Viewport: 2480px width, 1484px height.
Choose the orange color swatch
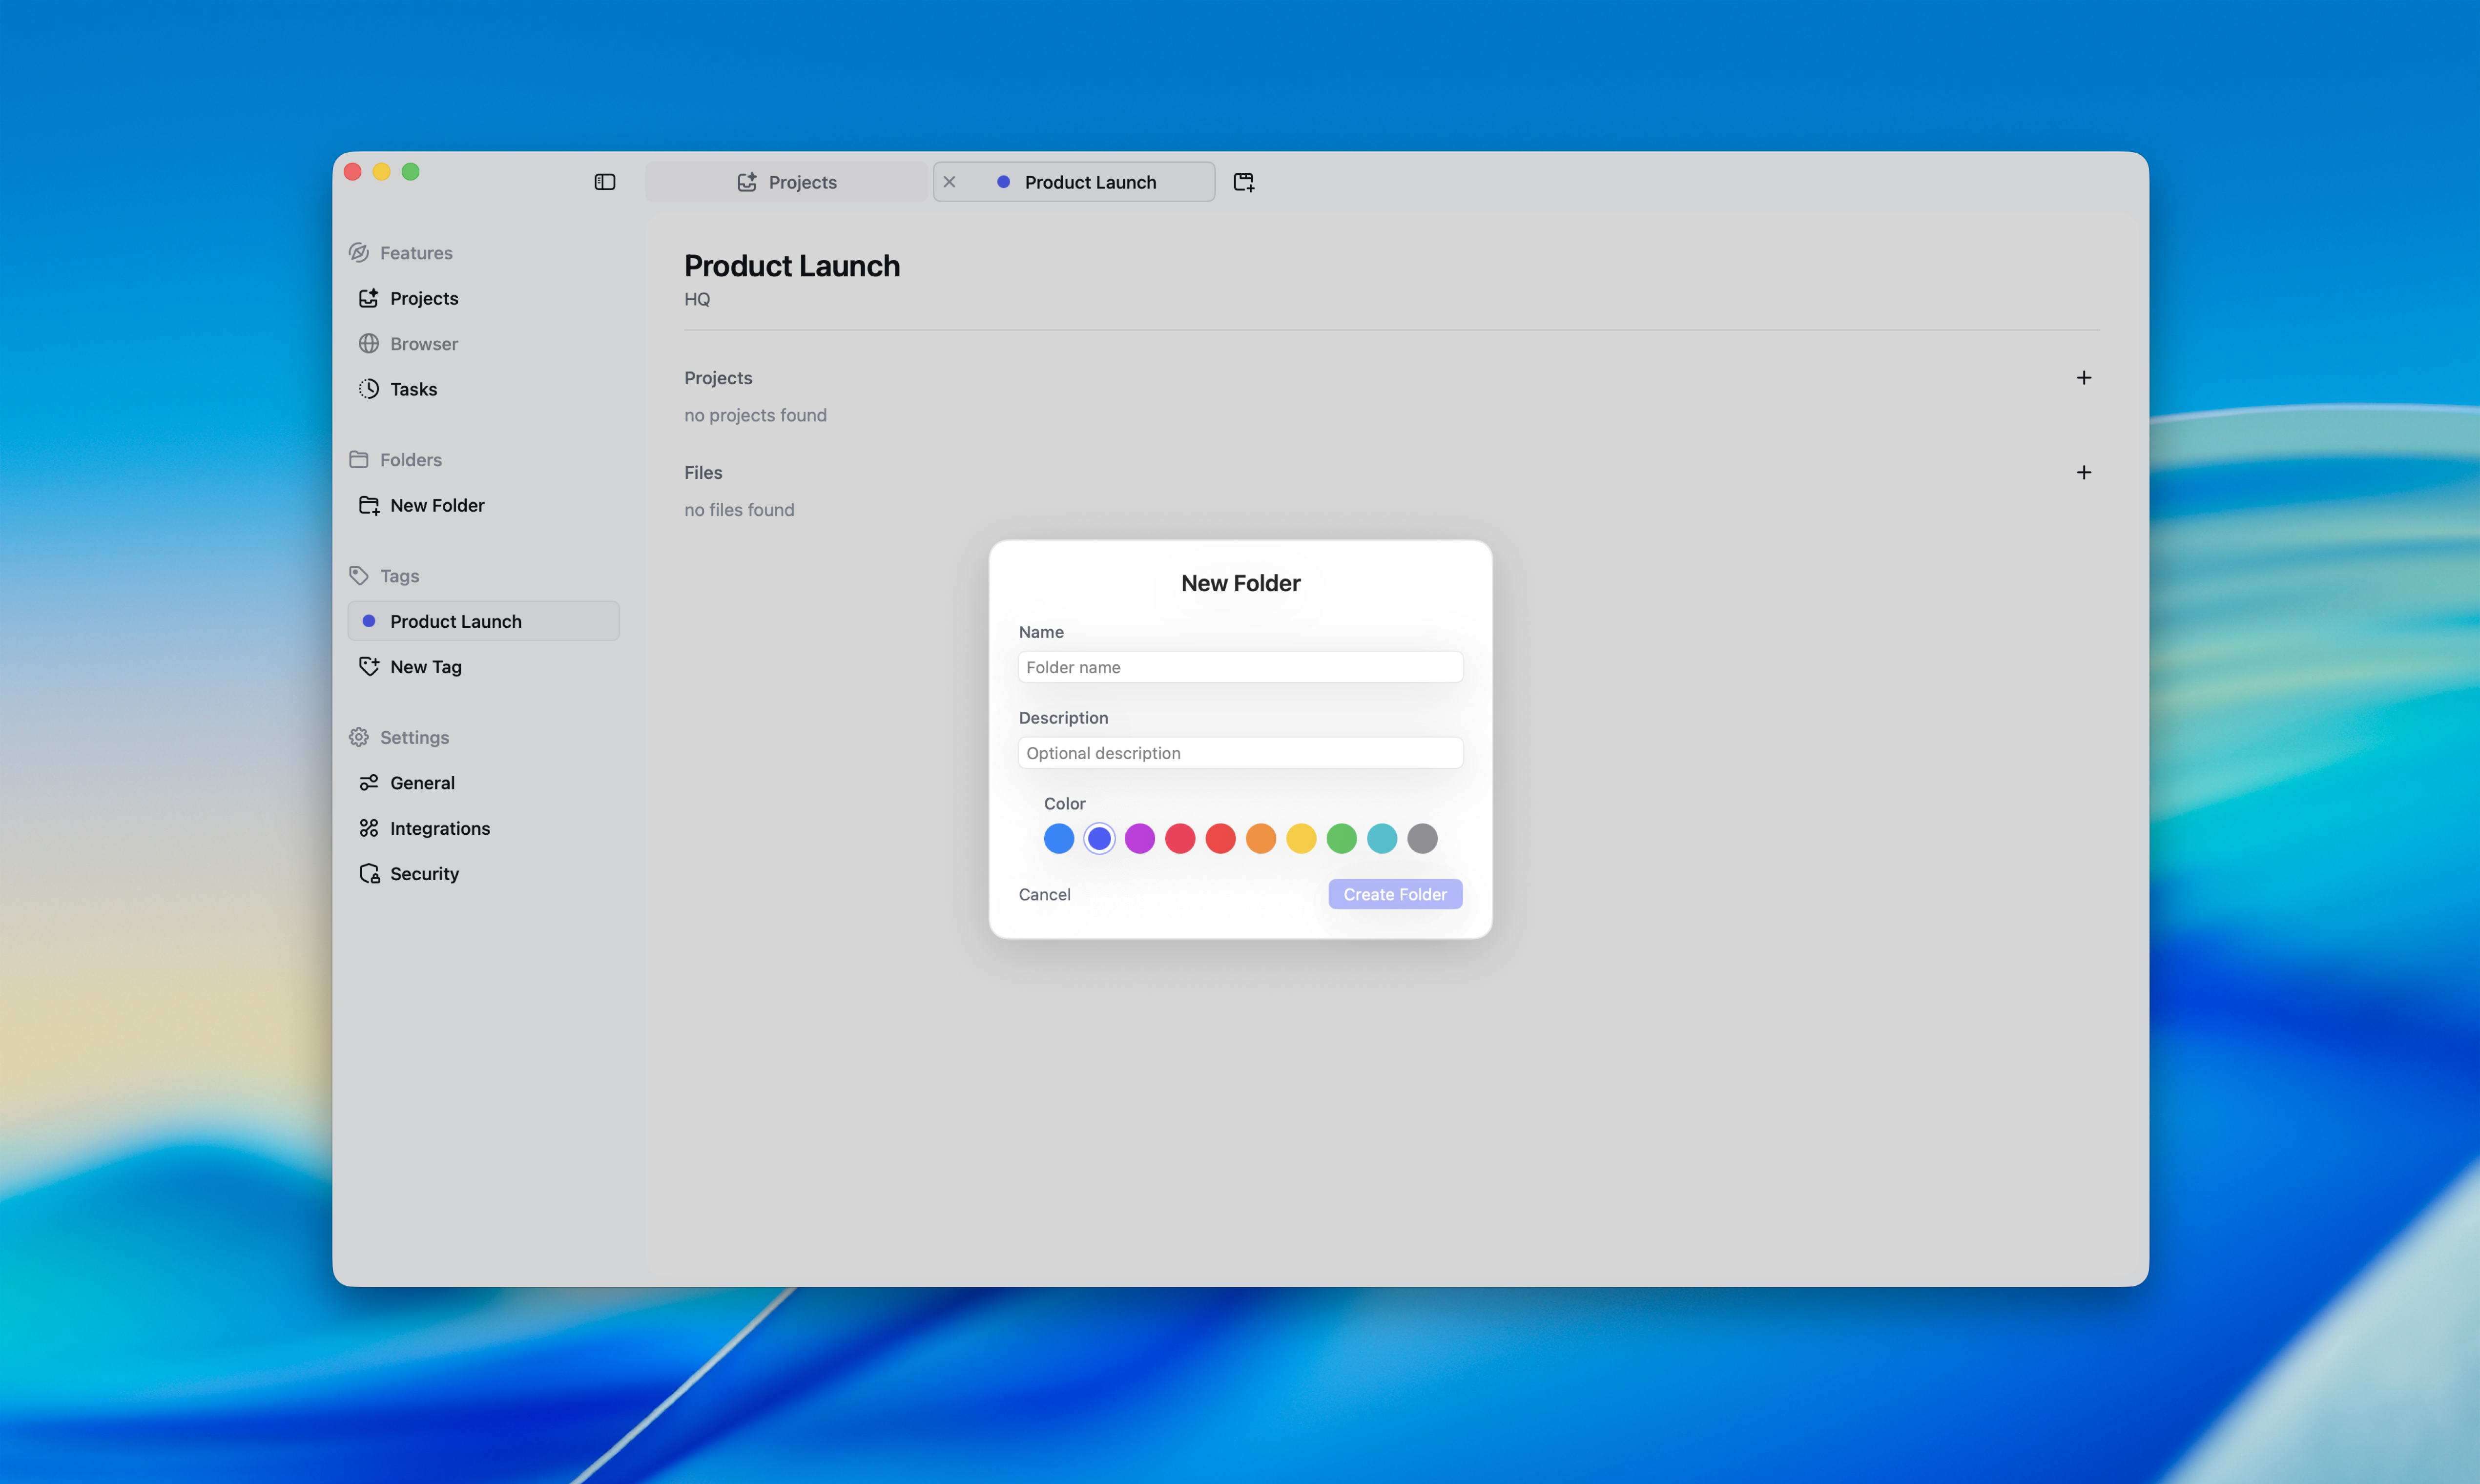click(x=1261, y=839)
